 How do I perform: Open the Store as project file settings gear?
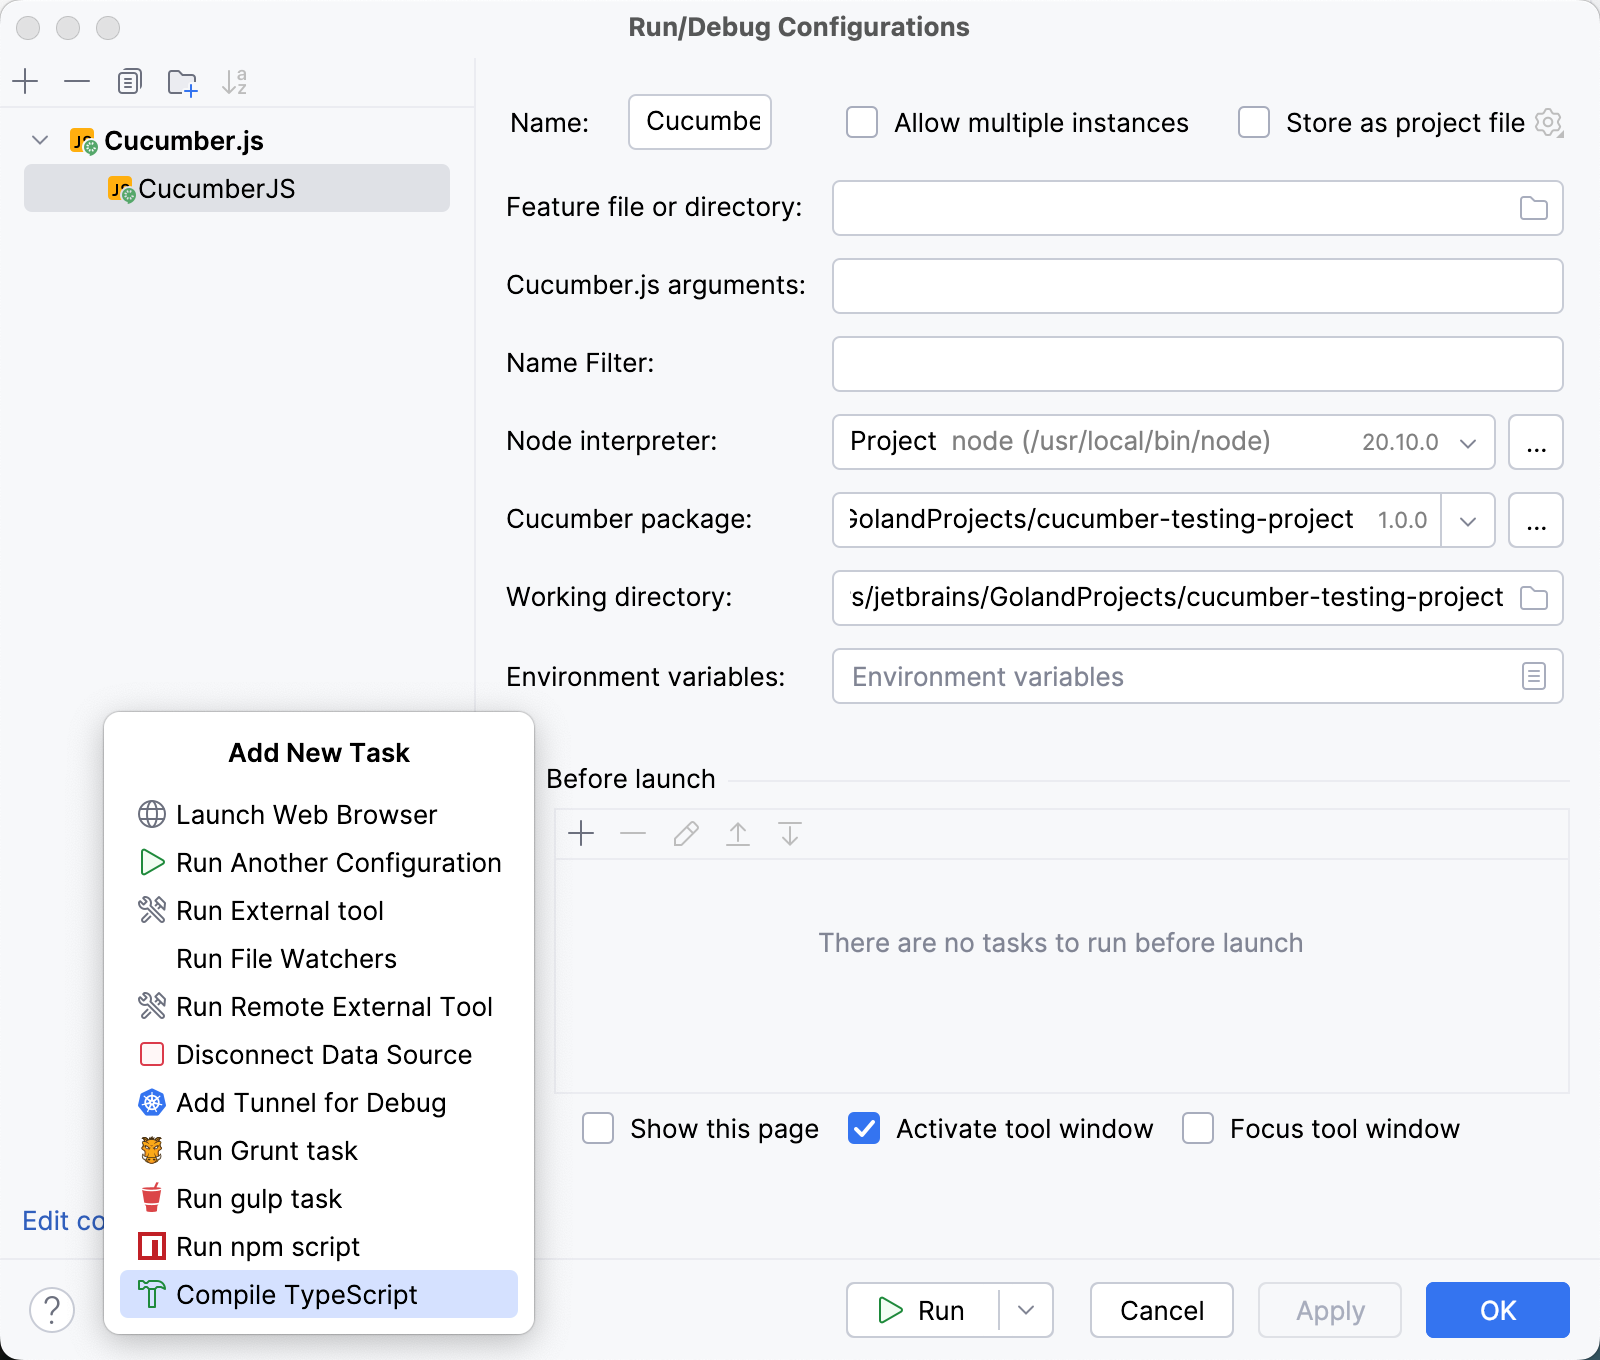[x=1548, y=123]
